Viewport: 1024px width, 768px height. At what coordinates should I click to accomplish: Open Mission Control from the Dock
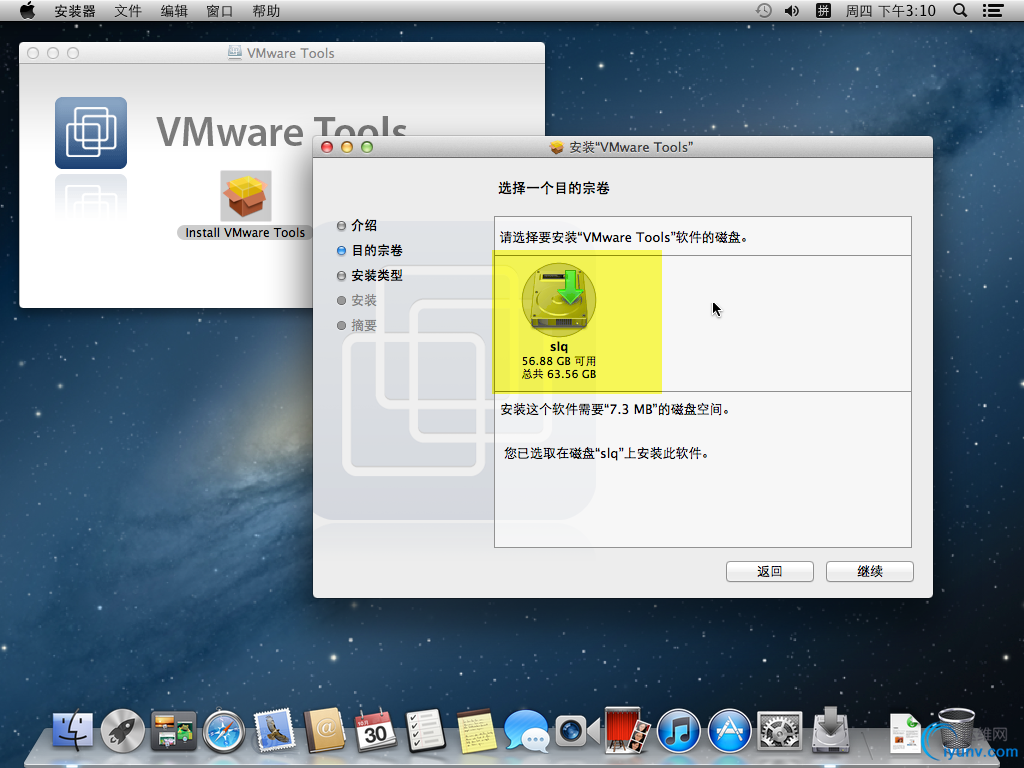(173, 730)
